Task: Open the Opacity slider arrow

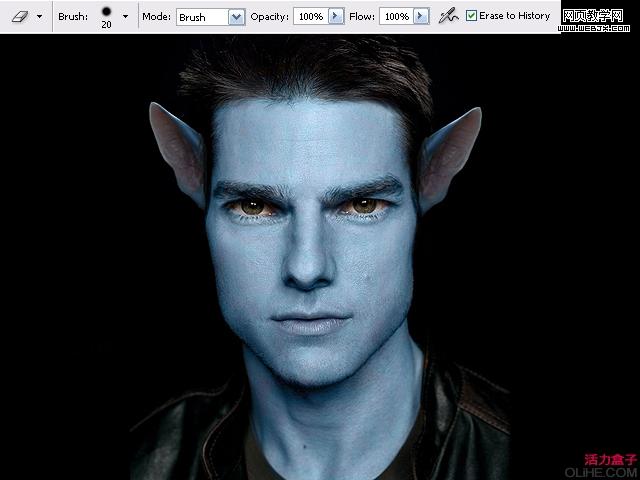Action: 336,17
